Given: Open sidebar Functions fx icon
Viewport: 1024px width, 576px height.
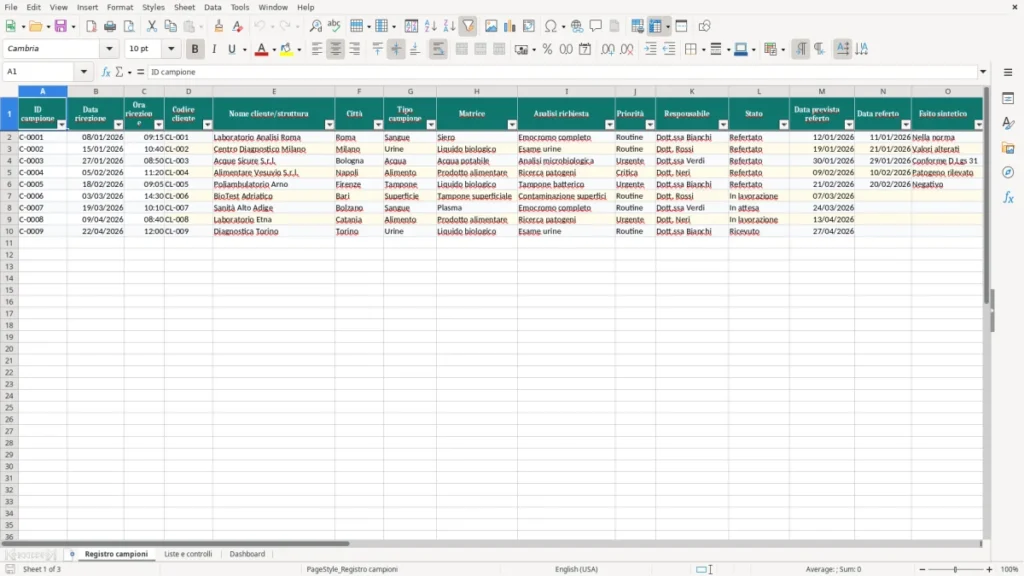Looking at the screenshot, I should point(1008,197).
